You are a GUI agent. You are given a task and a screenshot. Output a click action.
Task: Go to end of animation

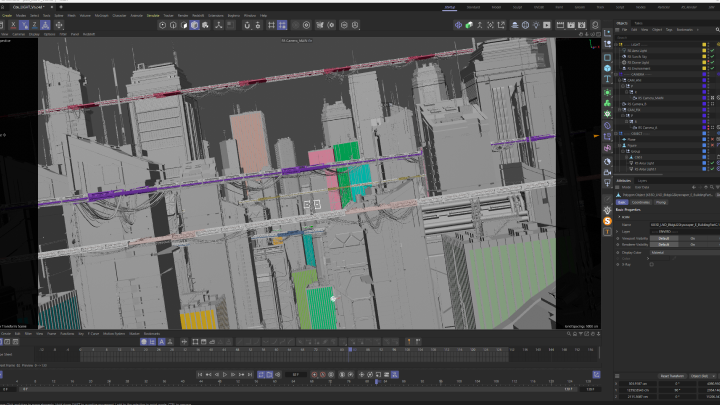(x=250, y=375)
